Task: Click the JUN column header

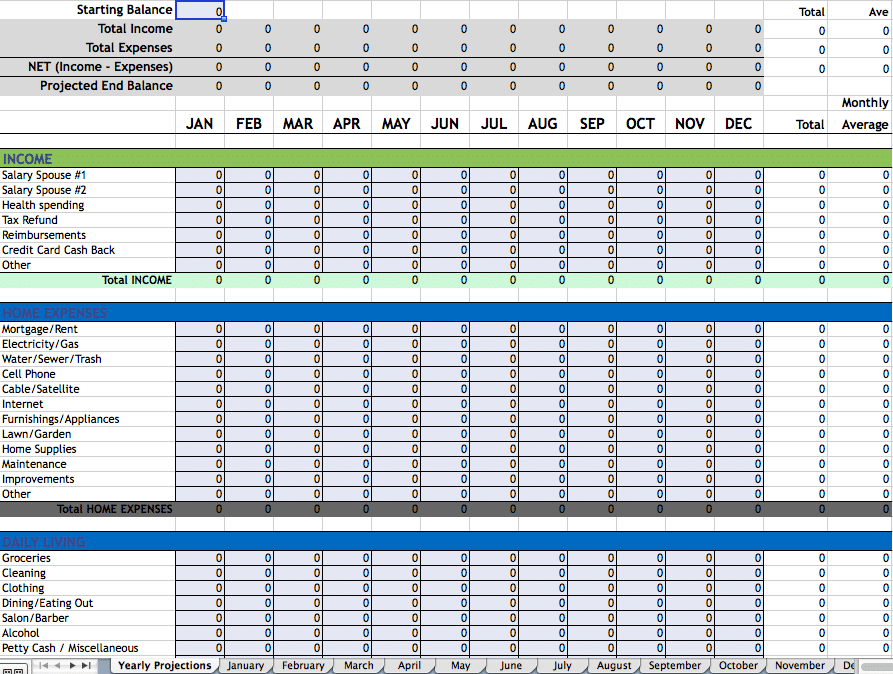Action: [x=445, y=124]
